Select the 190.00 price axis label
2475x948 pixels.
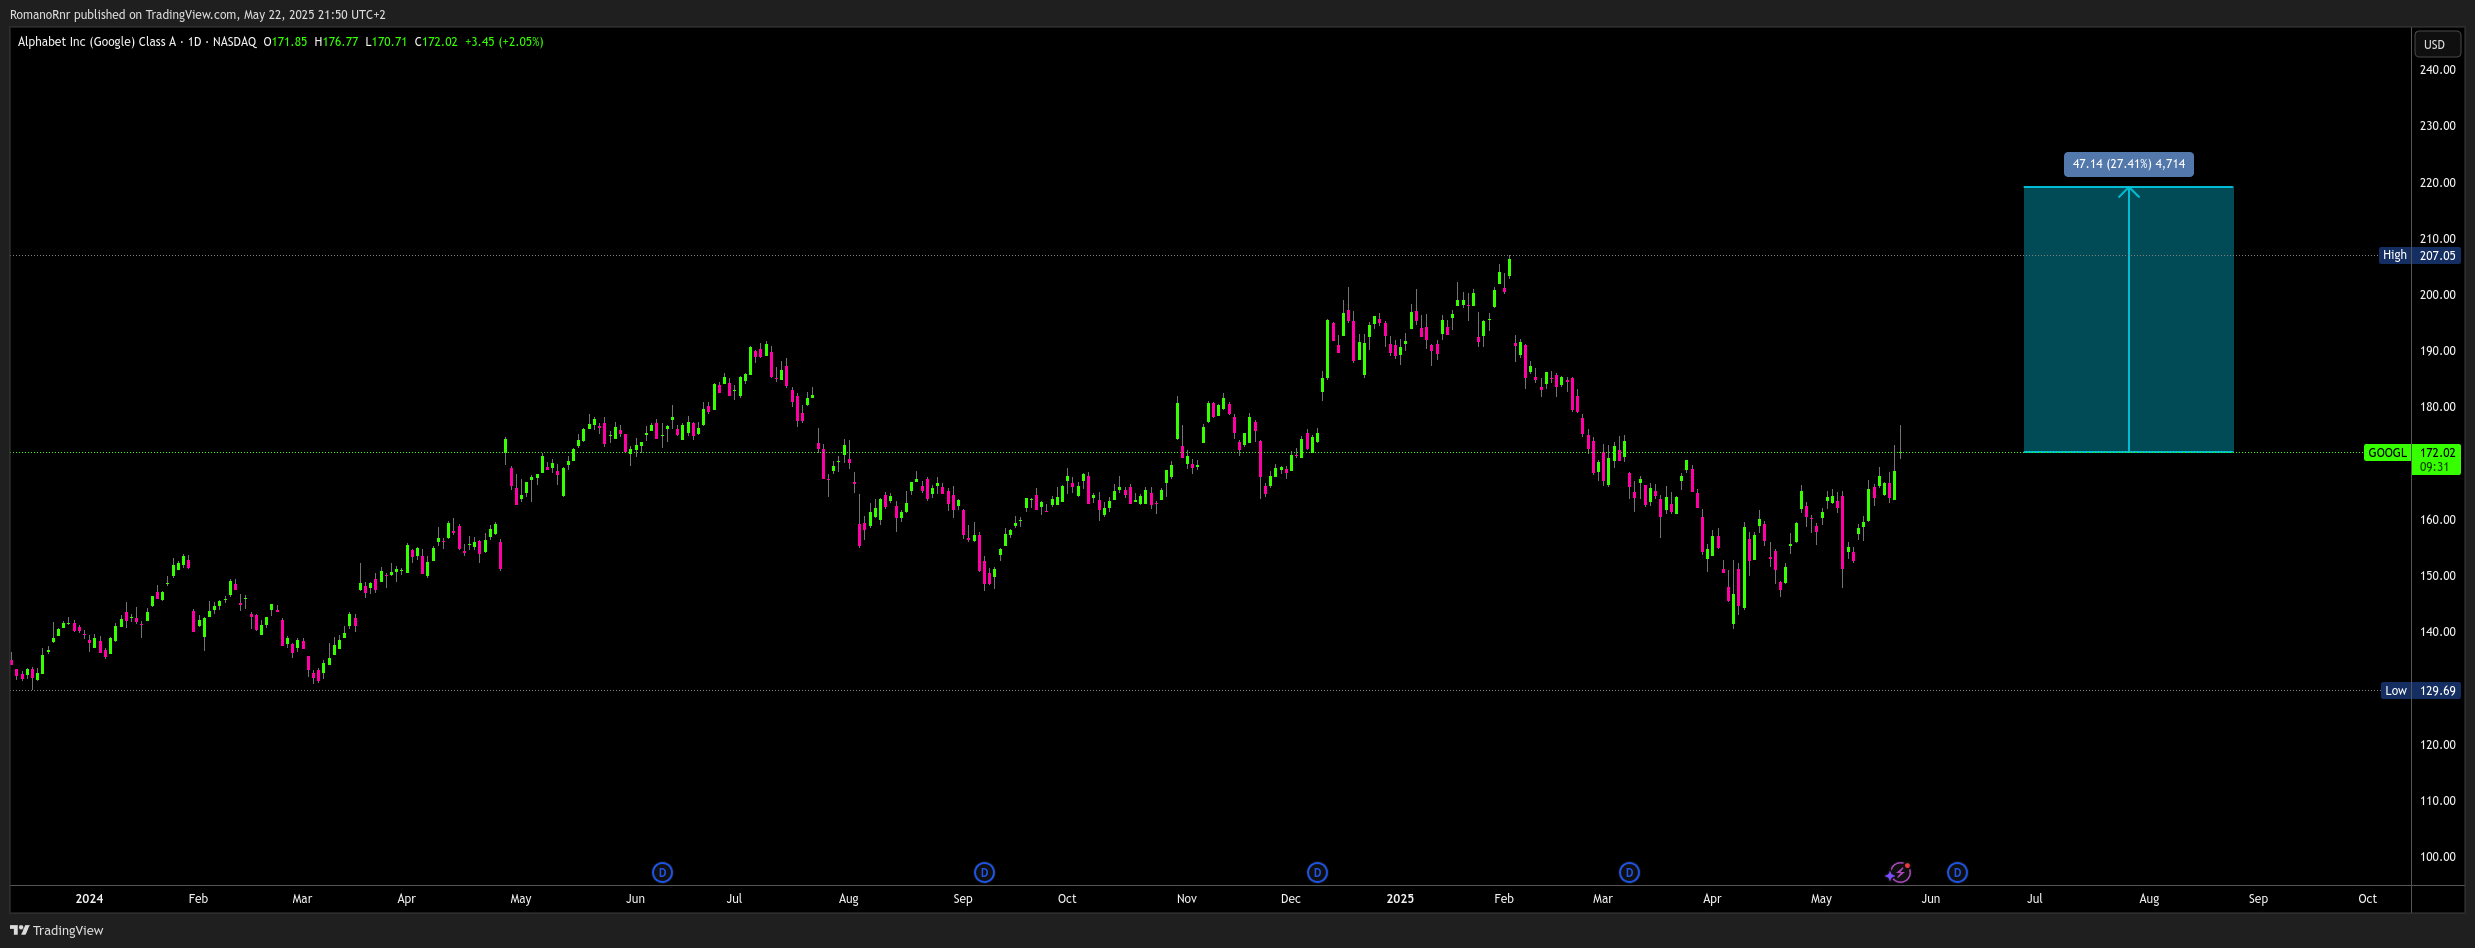[2438, 351]
